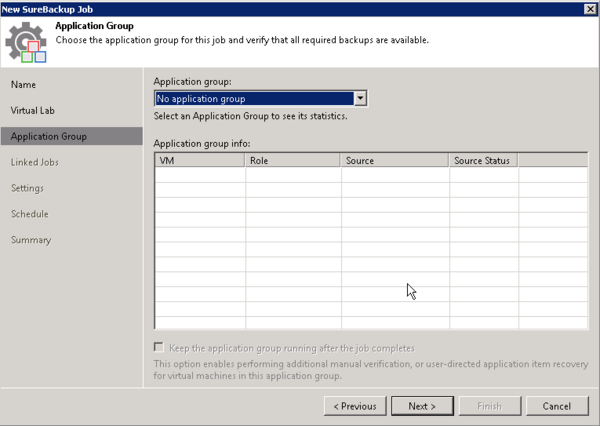600x426 pixels.
Task: Click the Role column header
Action: pos(293,160)
